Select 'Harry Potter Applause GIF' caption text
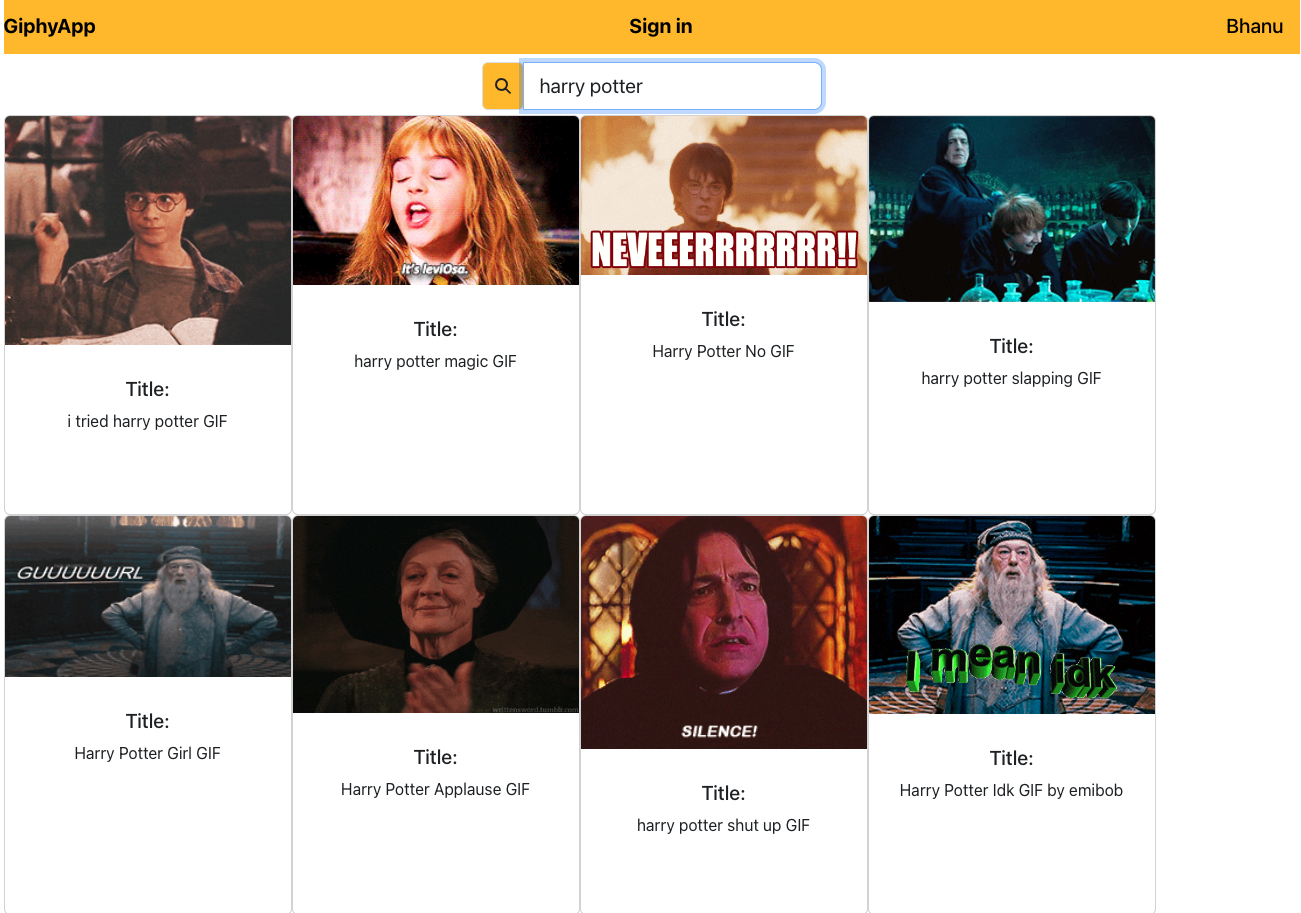Image resolution: width=1301 pixels, height=913 pixels. click(x=436, y=790)
